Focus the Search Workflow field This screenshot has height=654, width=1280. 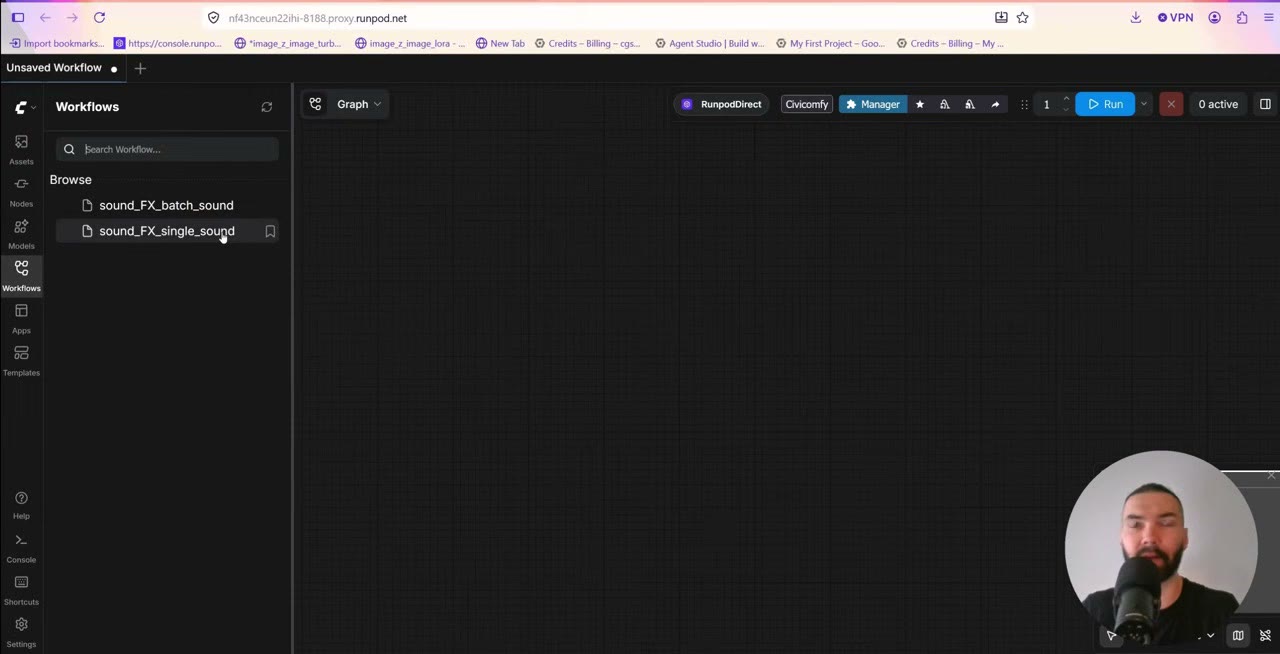[167, 149]
